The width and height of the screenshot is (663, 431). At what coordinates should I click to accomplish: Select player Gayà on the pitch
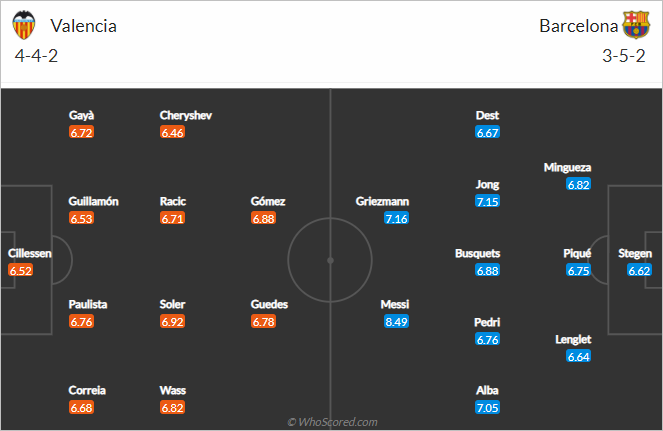[81, 115]
